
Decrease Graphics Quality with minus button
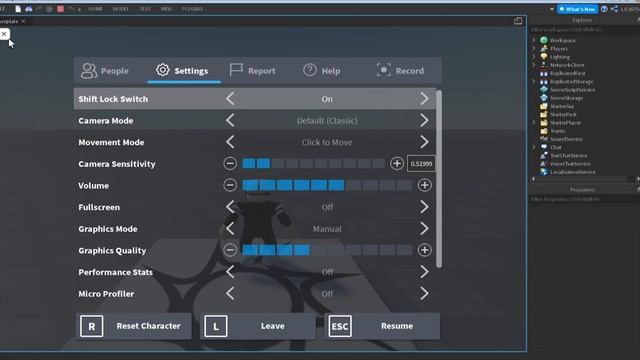(x=230, y=250)
